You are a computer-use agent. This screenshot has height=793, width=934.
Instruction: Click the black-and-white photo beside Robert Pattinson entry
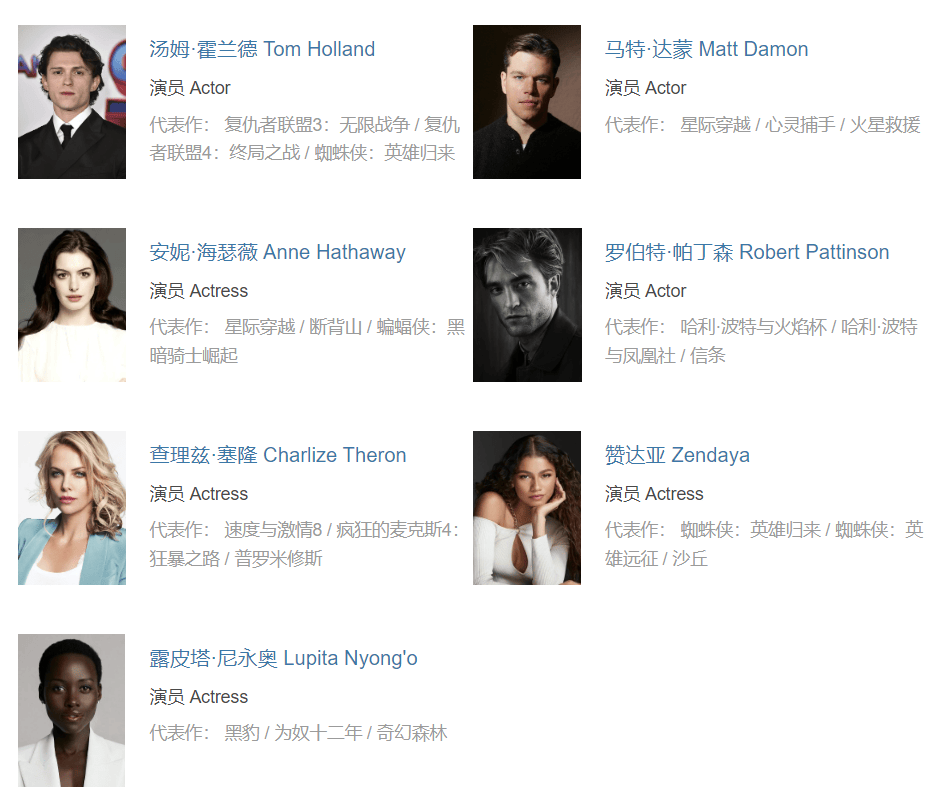point(527,305)
